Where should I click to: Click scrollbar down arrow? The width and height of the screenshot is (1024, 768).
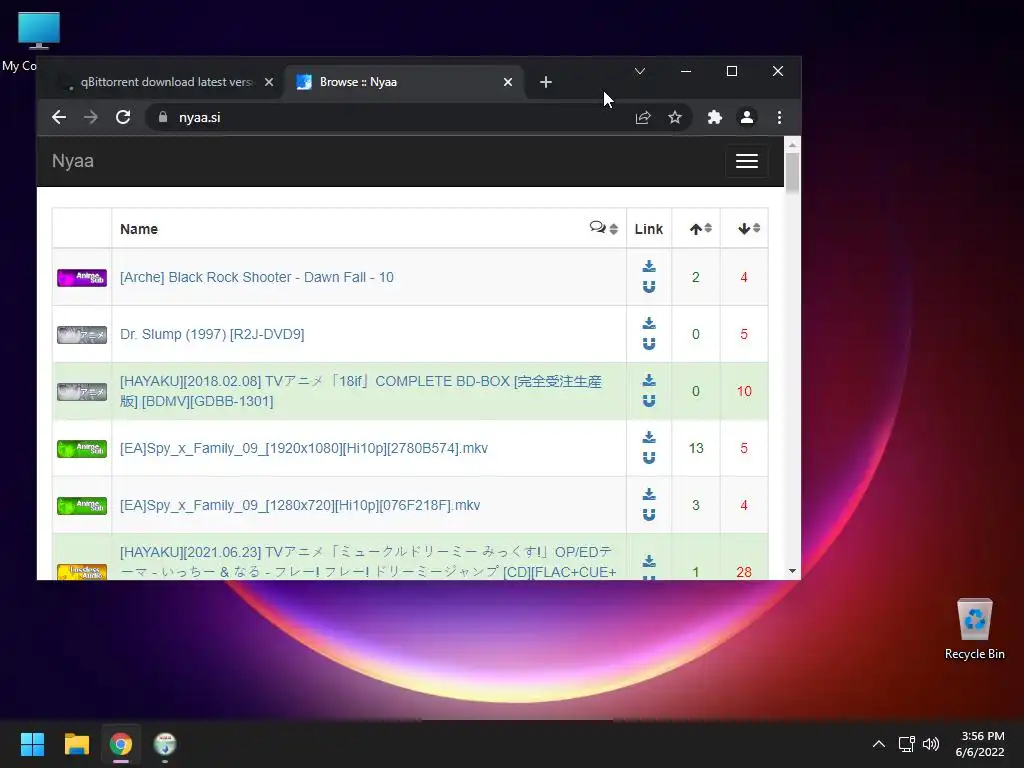coord(792,571)
